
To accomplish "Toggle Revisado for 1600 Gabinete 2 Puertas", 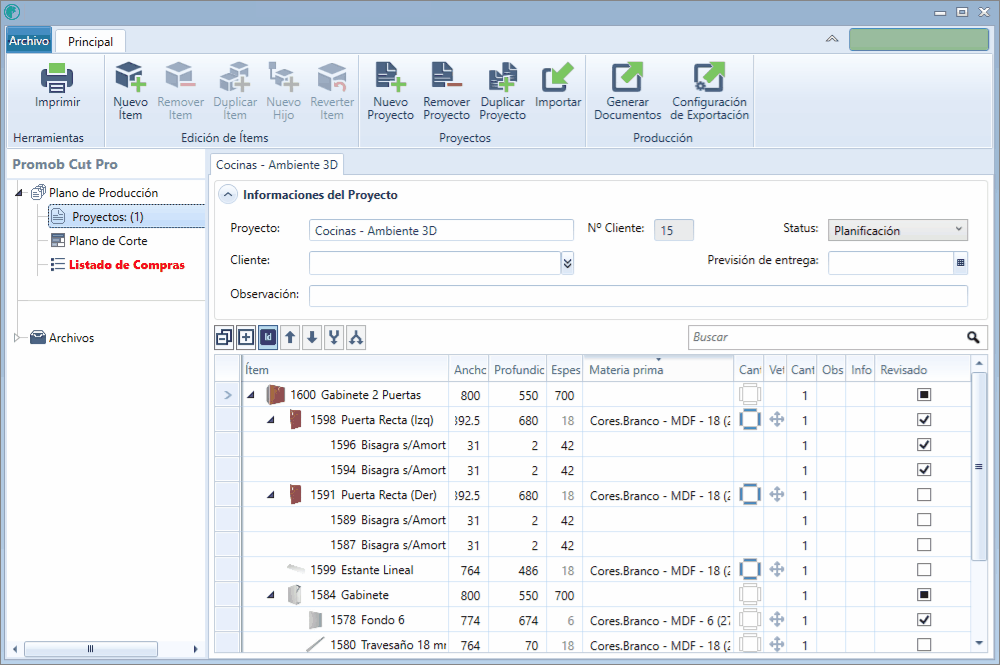I will 923,395.
